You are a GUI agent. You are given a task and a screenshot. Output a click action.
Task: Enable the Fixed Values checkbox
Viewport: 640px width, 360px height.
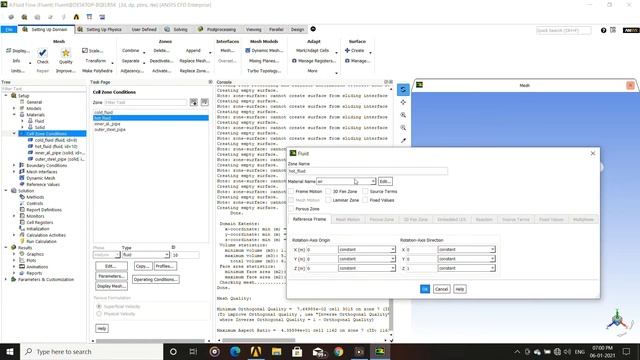coord(365,200)
